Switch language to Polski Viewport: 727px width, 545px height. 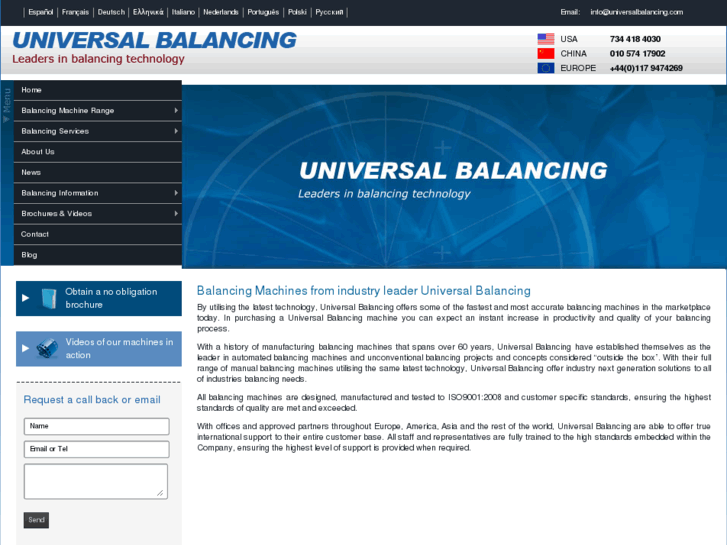(297, 12)
